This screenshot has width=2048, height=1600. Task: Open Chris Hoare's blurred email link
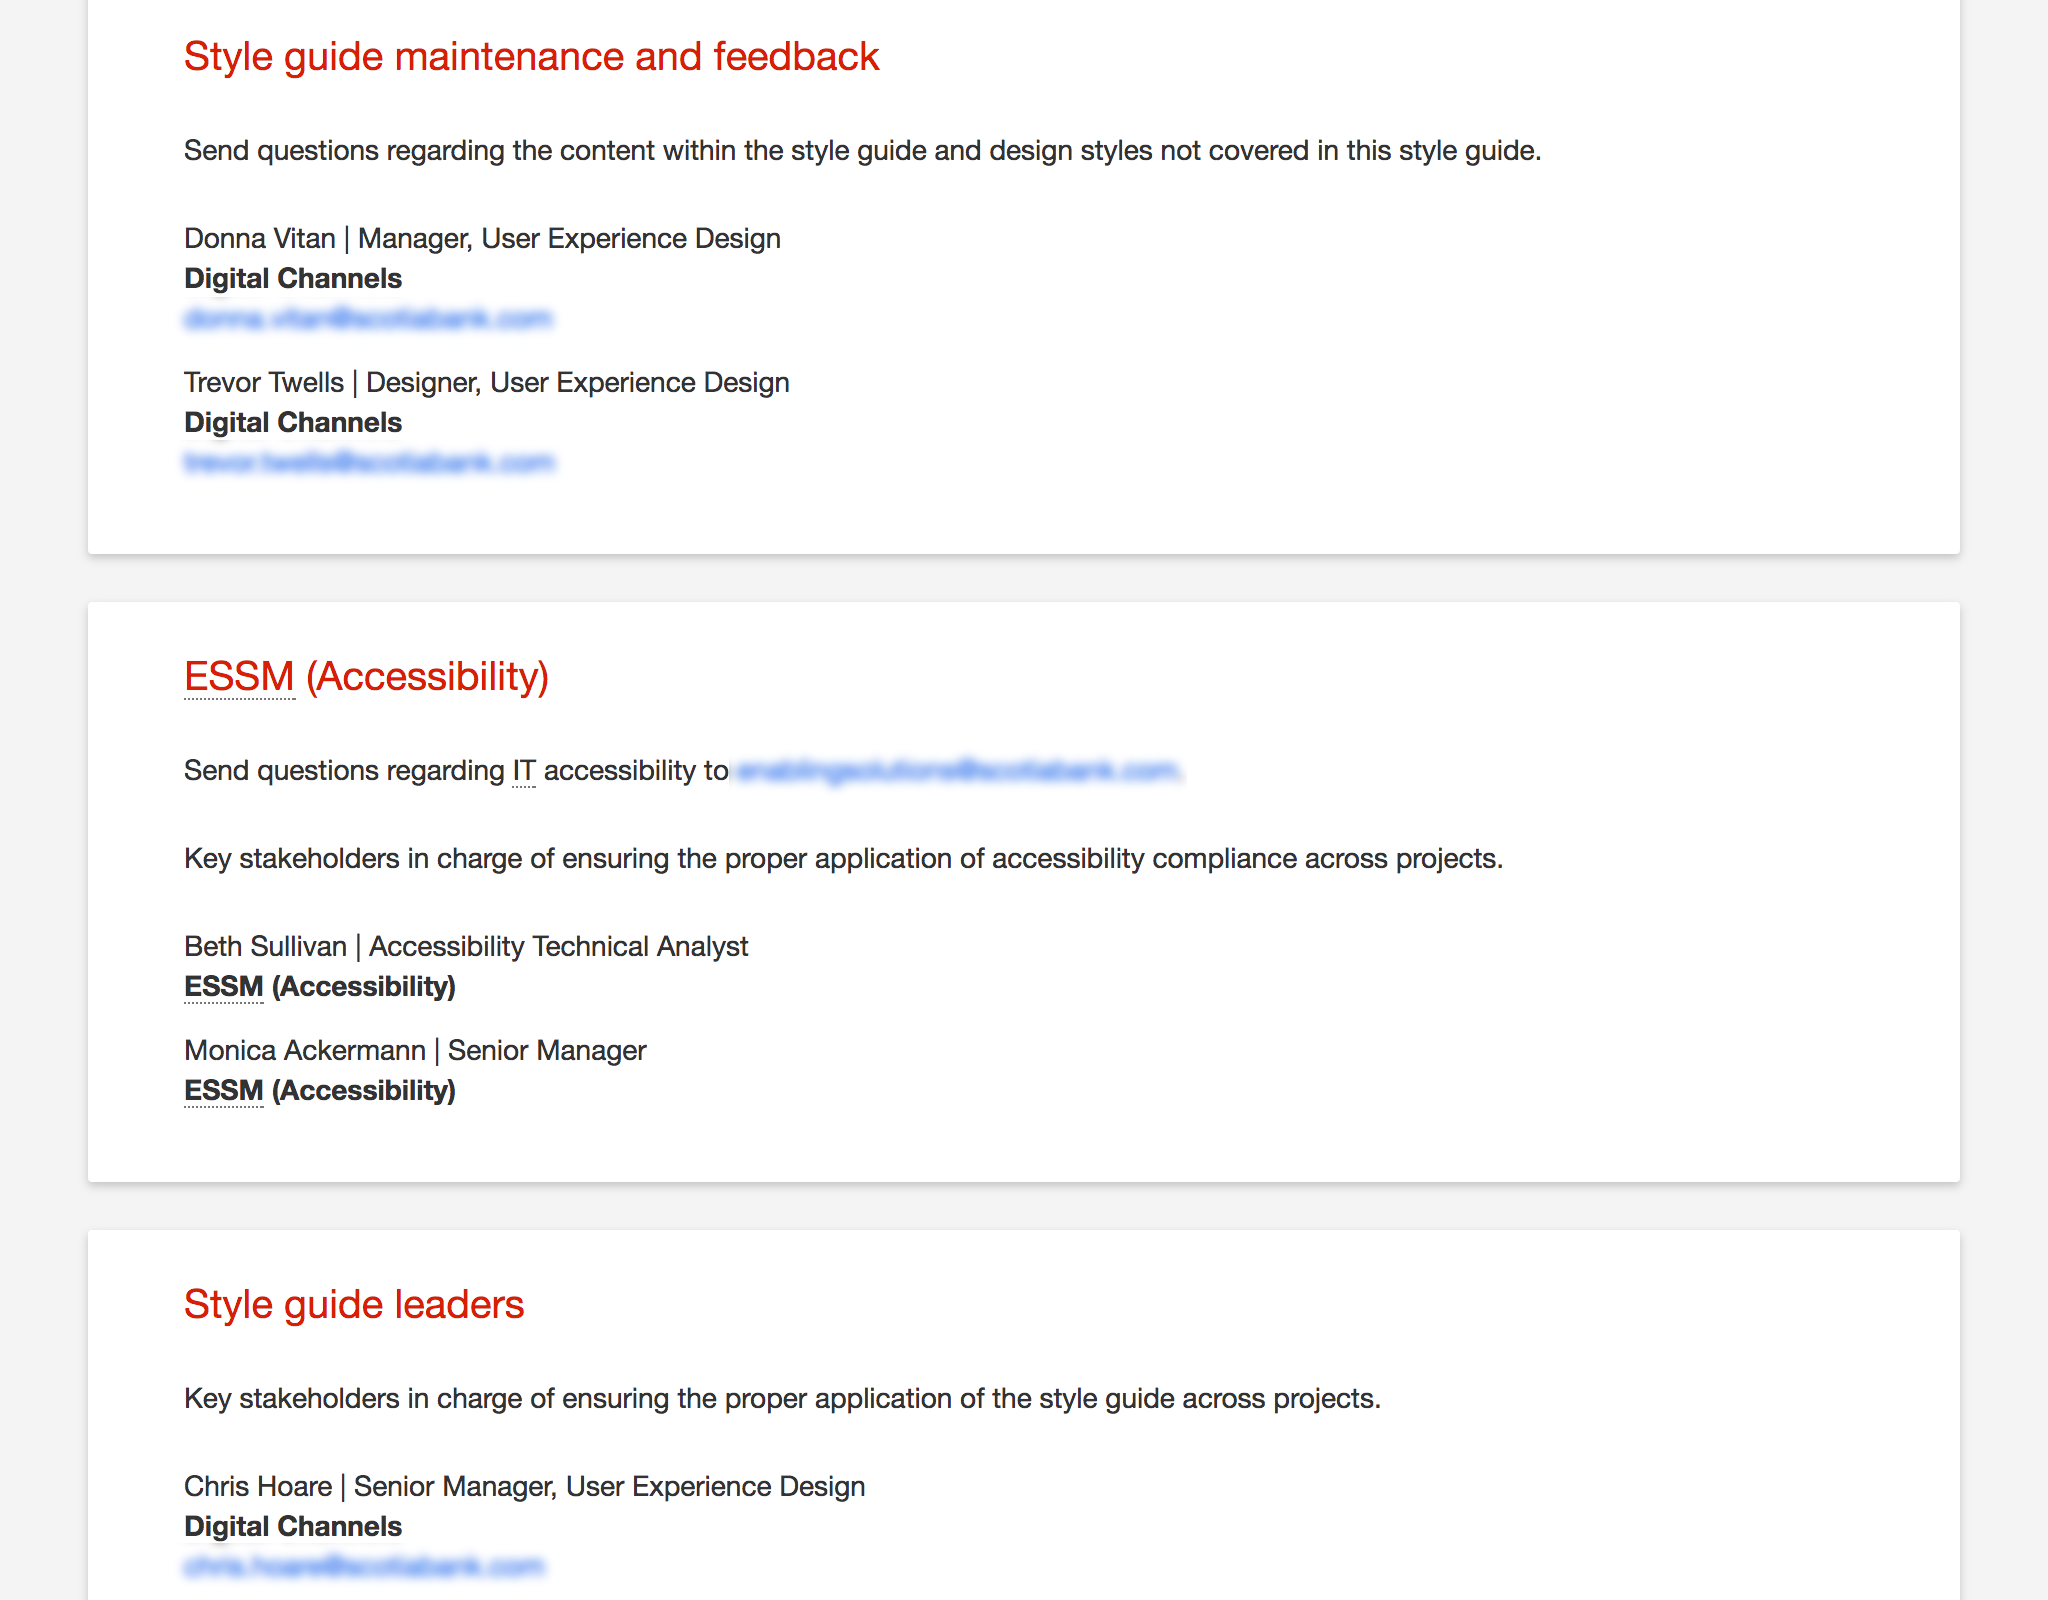coord(364,1566)
